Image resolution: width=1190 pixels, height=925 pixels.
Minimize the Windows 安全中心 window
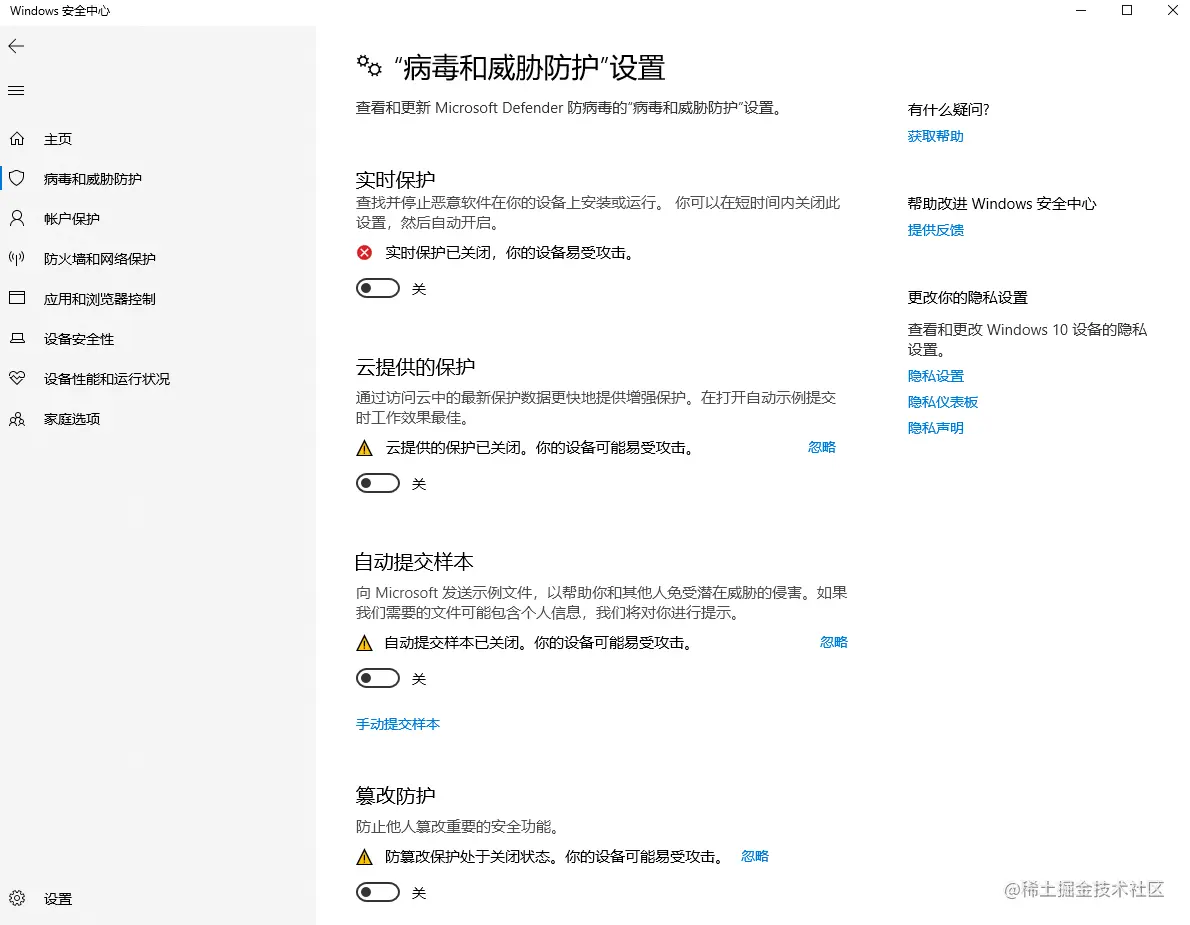pyautogui.click(x=1081, y=11)
